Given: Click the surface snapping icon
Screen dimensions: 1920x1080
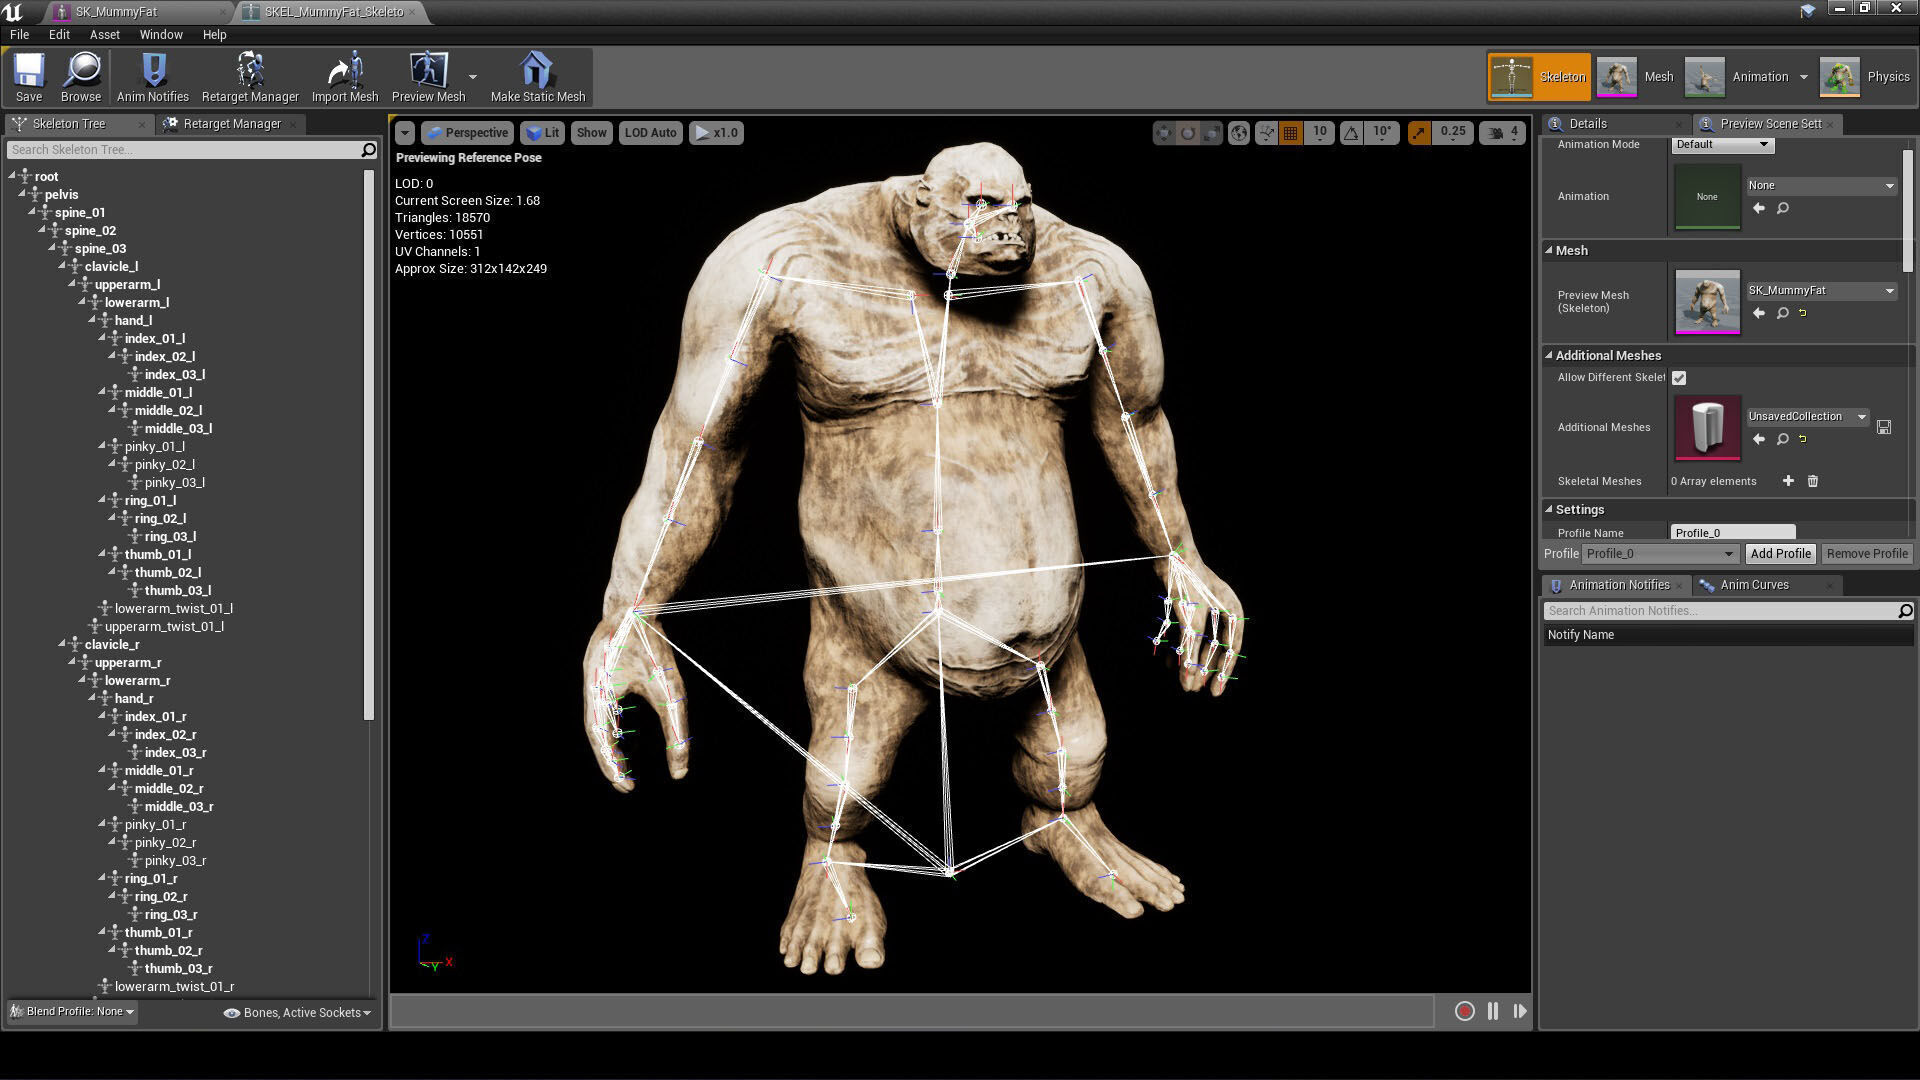Looking at the screenshot, I should [x=1266, y=133].
